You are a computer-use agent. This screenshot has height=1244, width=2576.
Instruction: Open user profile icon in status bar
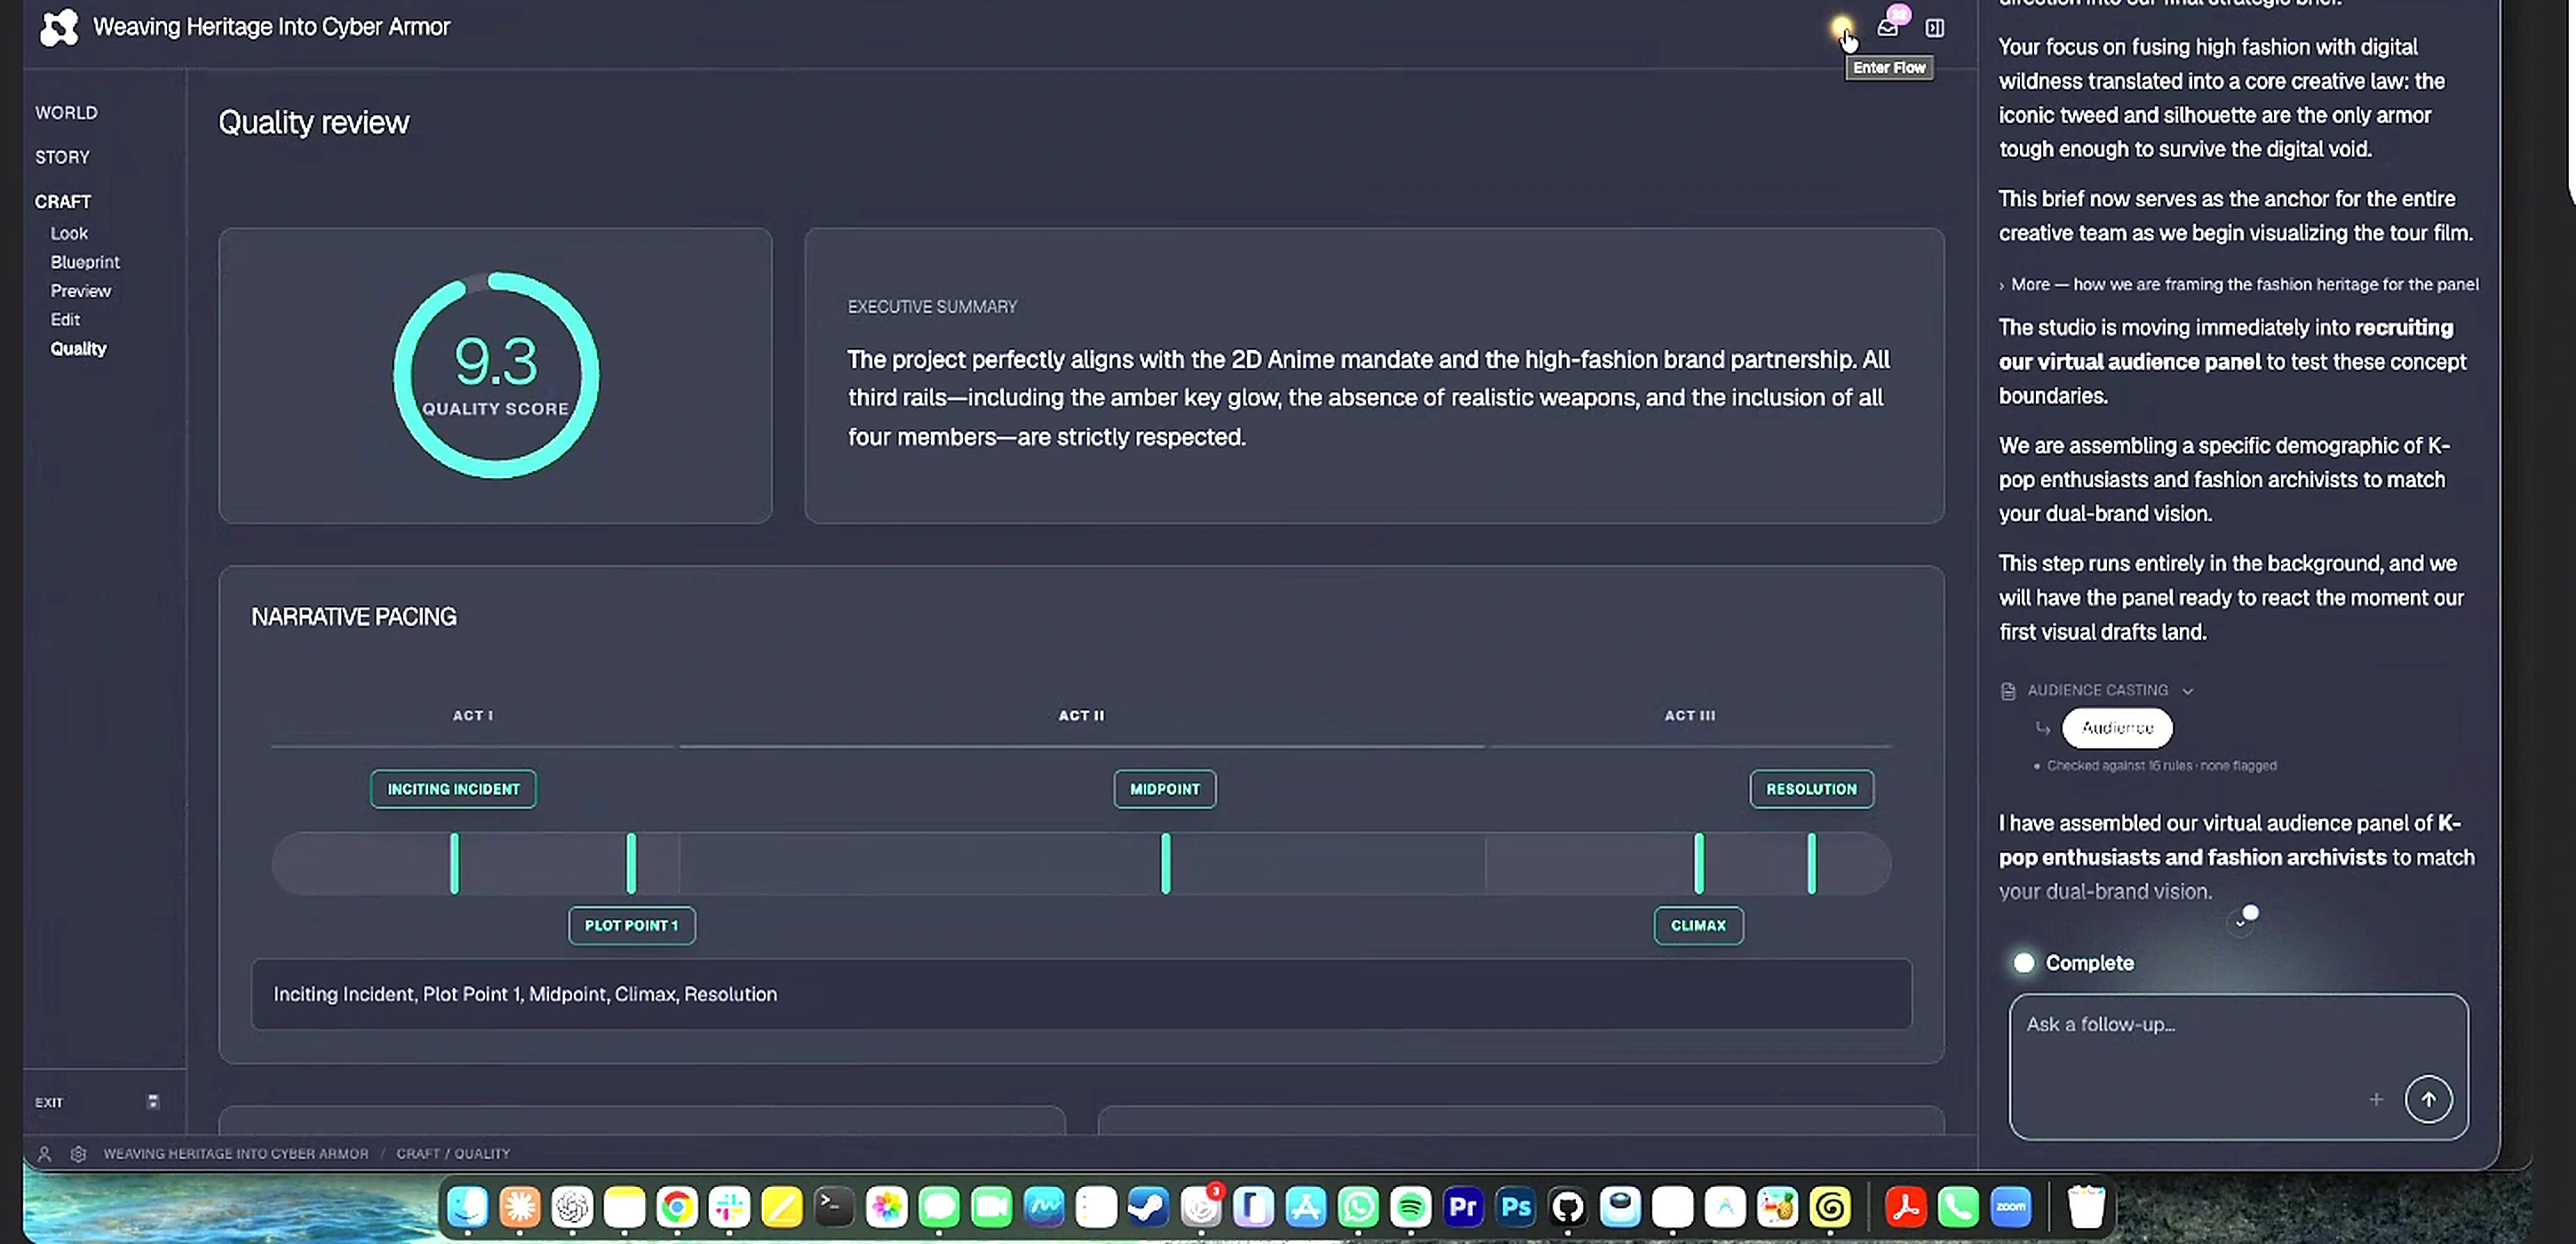pyautogui.click(x=44, y=1153)
